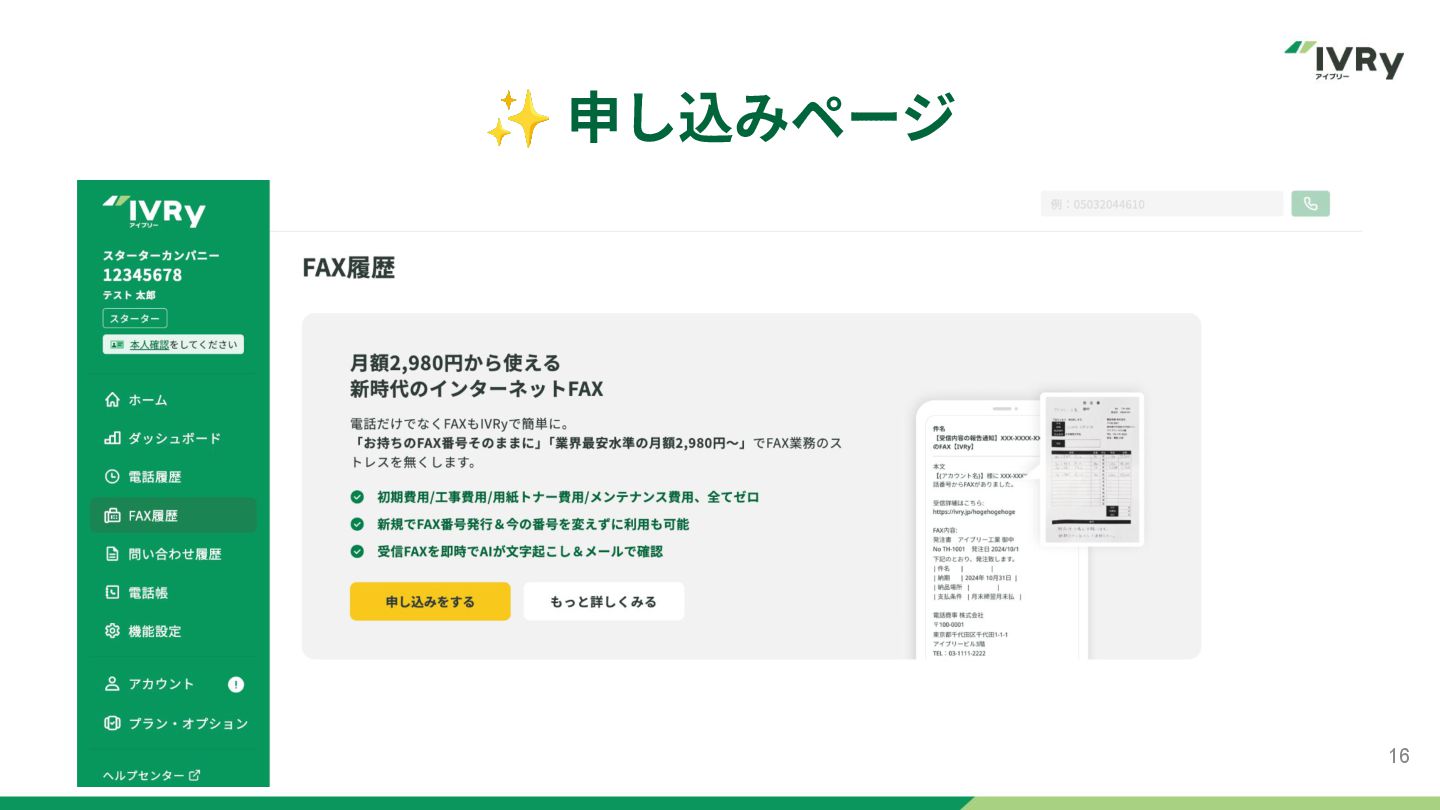Click the alert badge next to アカウント

click(236, 685)
